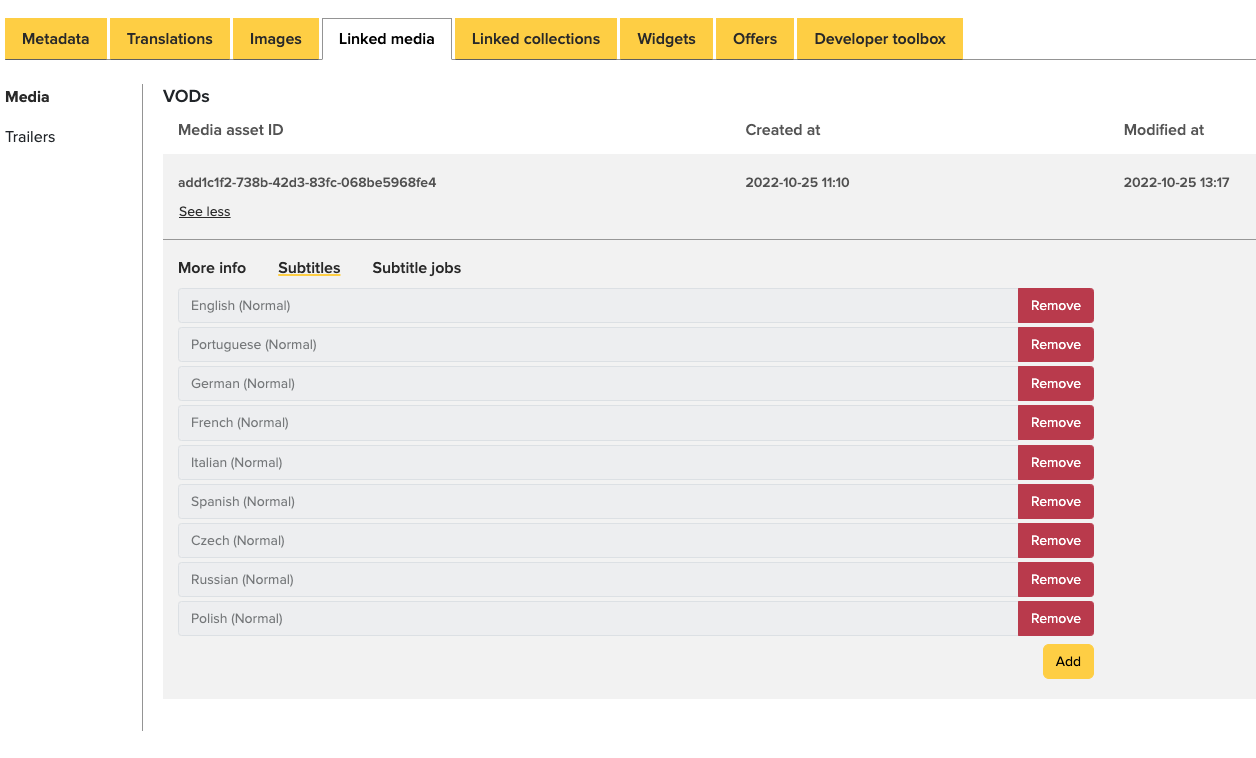Open the Images tab
Viewport: 1256px width, 758px height.
pyautogui.click(x=276, y=39)
